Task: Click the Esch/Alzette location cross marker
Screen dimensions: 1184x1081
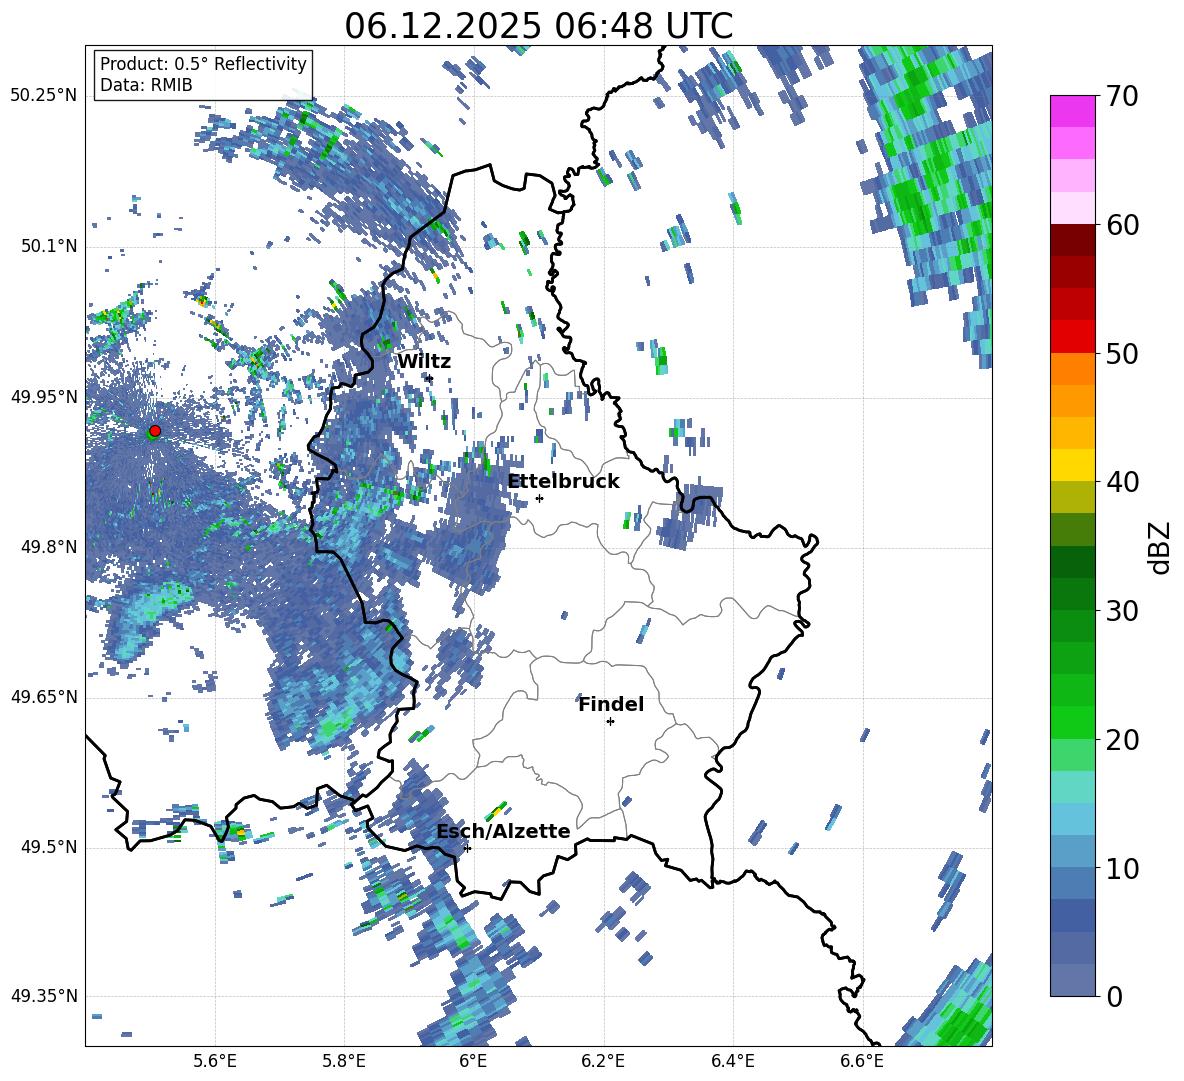Action: coord(467,848)
